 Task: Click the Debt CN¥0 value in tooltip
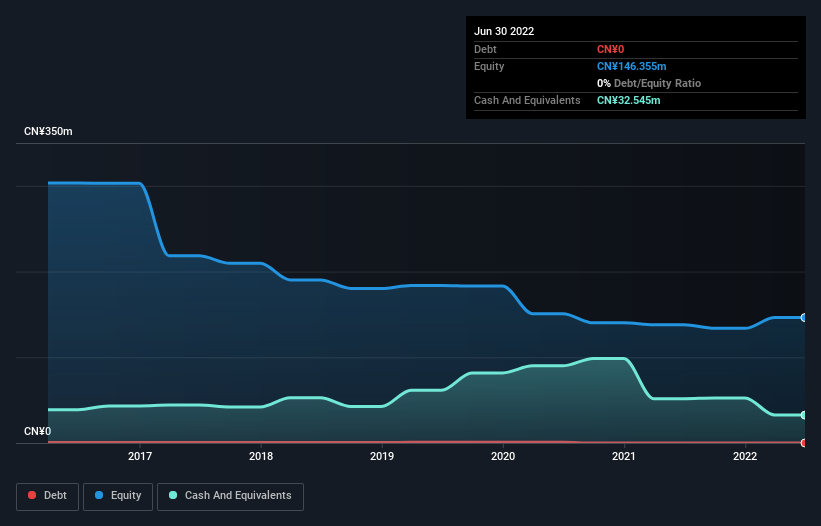coord(611,49)
